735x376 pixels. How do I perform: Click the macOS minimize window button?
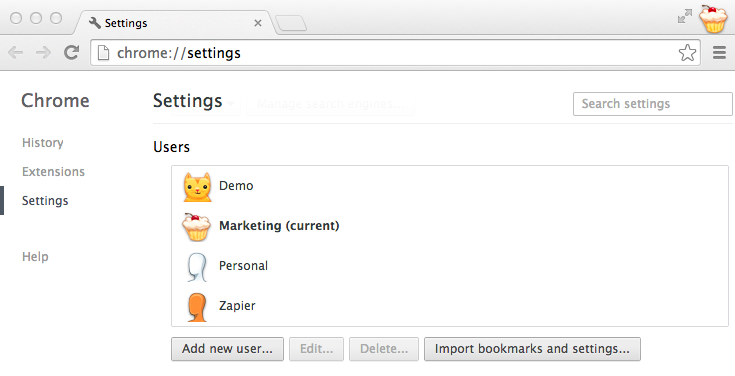coord(36,18)
